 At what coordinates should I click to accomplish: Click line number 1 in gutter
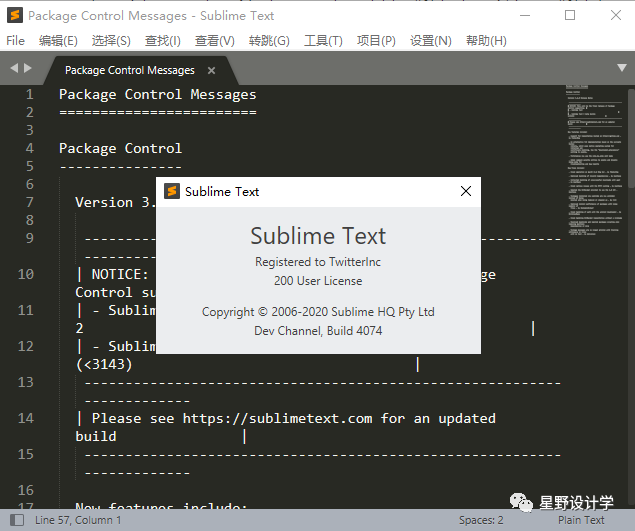(29, 94)
